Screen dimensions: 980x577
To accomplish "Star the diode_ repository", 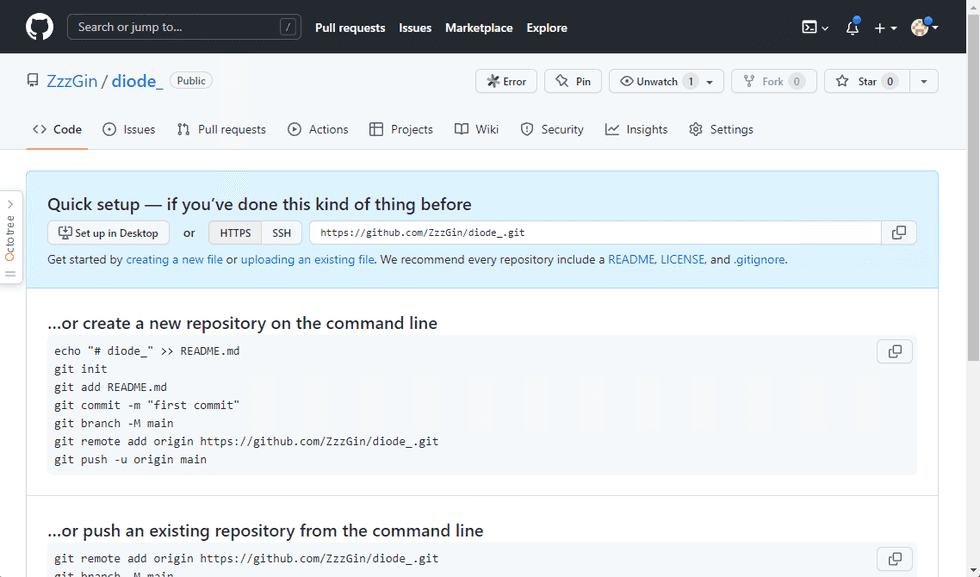I will click(867, 81).
